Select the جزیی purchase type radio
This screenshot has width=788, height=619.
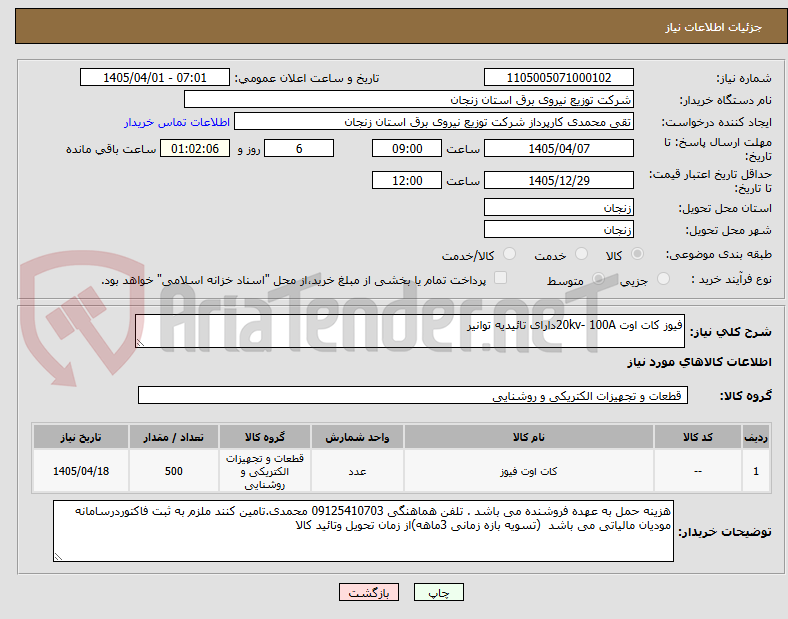click(x=663, y=279)
